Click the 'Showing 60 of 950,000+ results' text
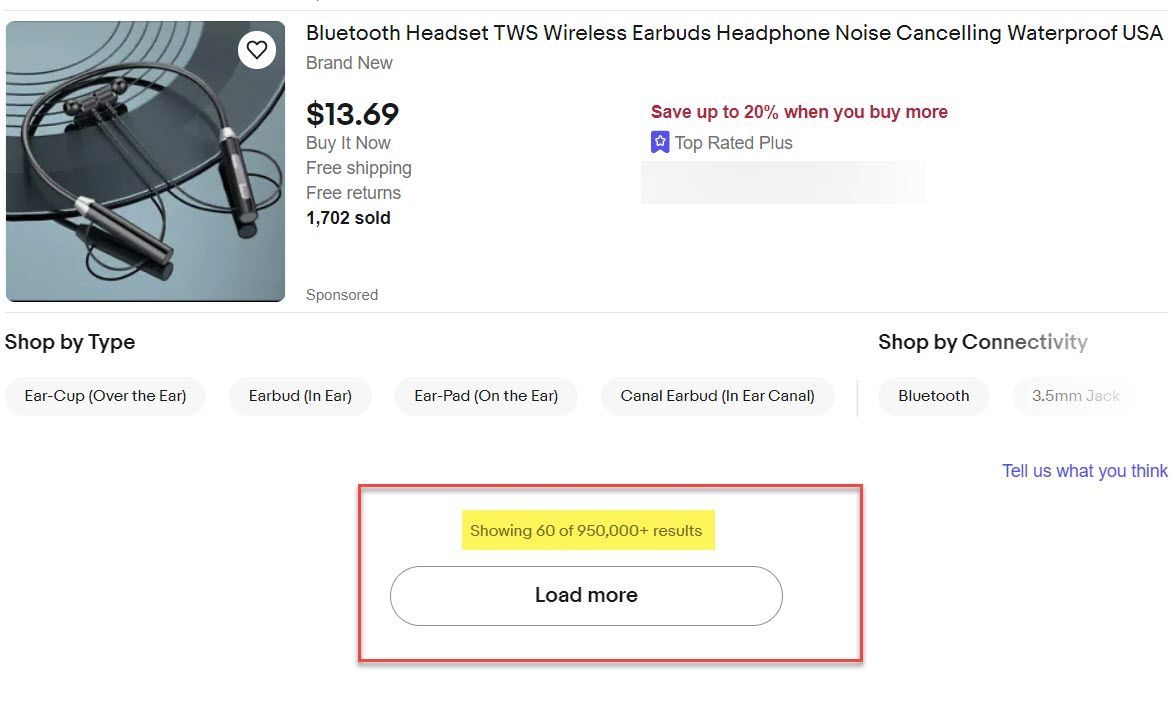The image size is (1172, 705). 586,531
